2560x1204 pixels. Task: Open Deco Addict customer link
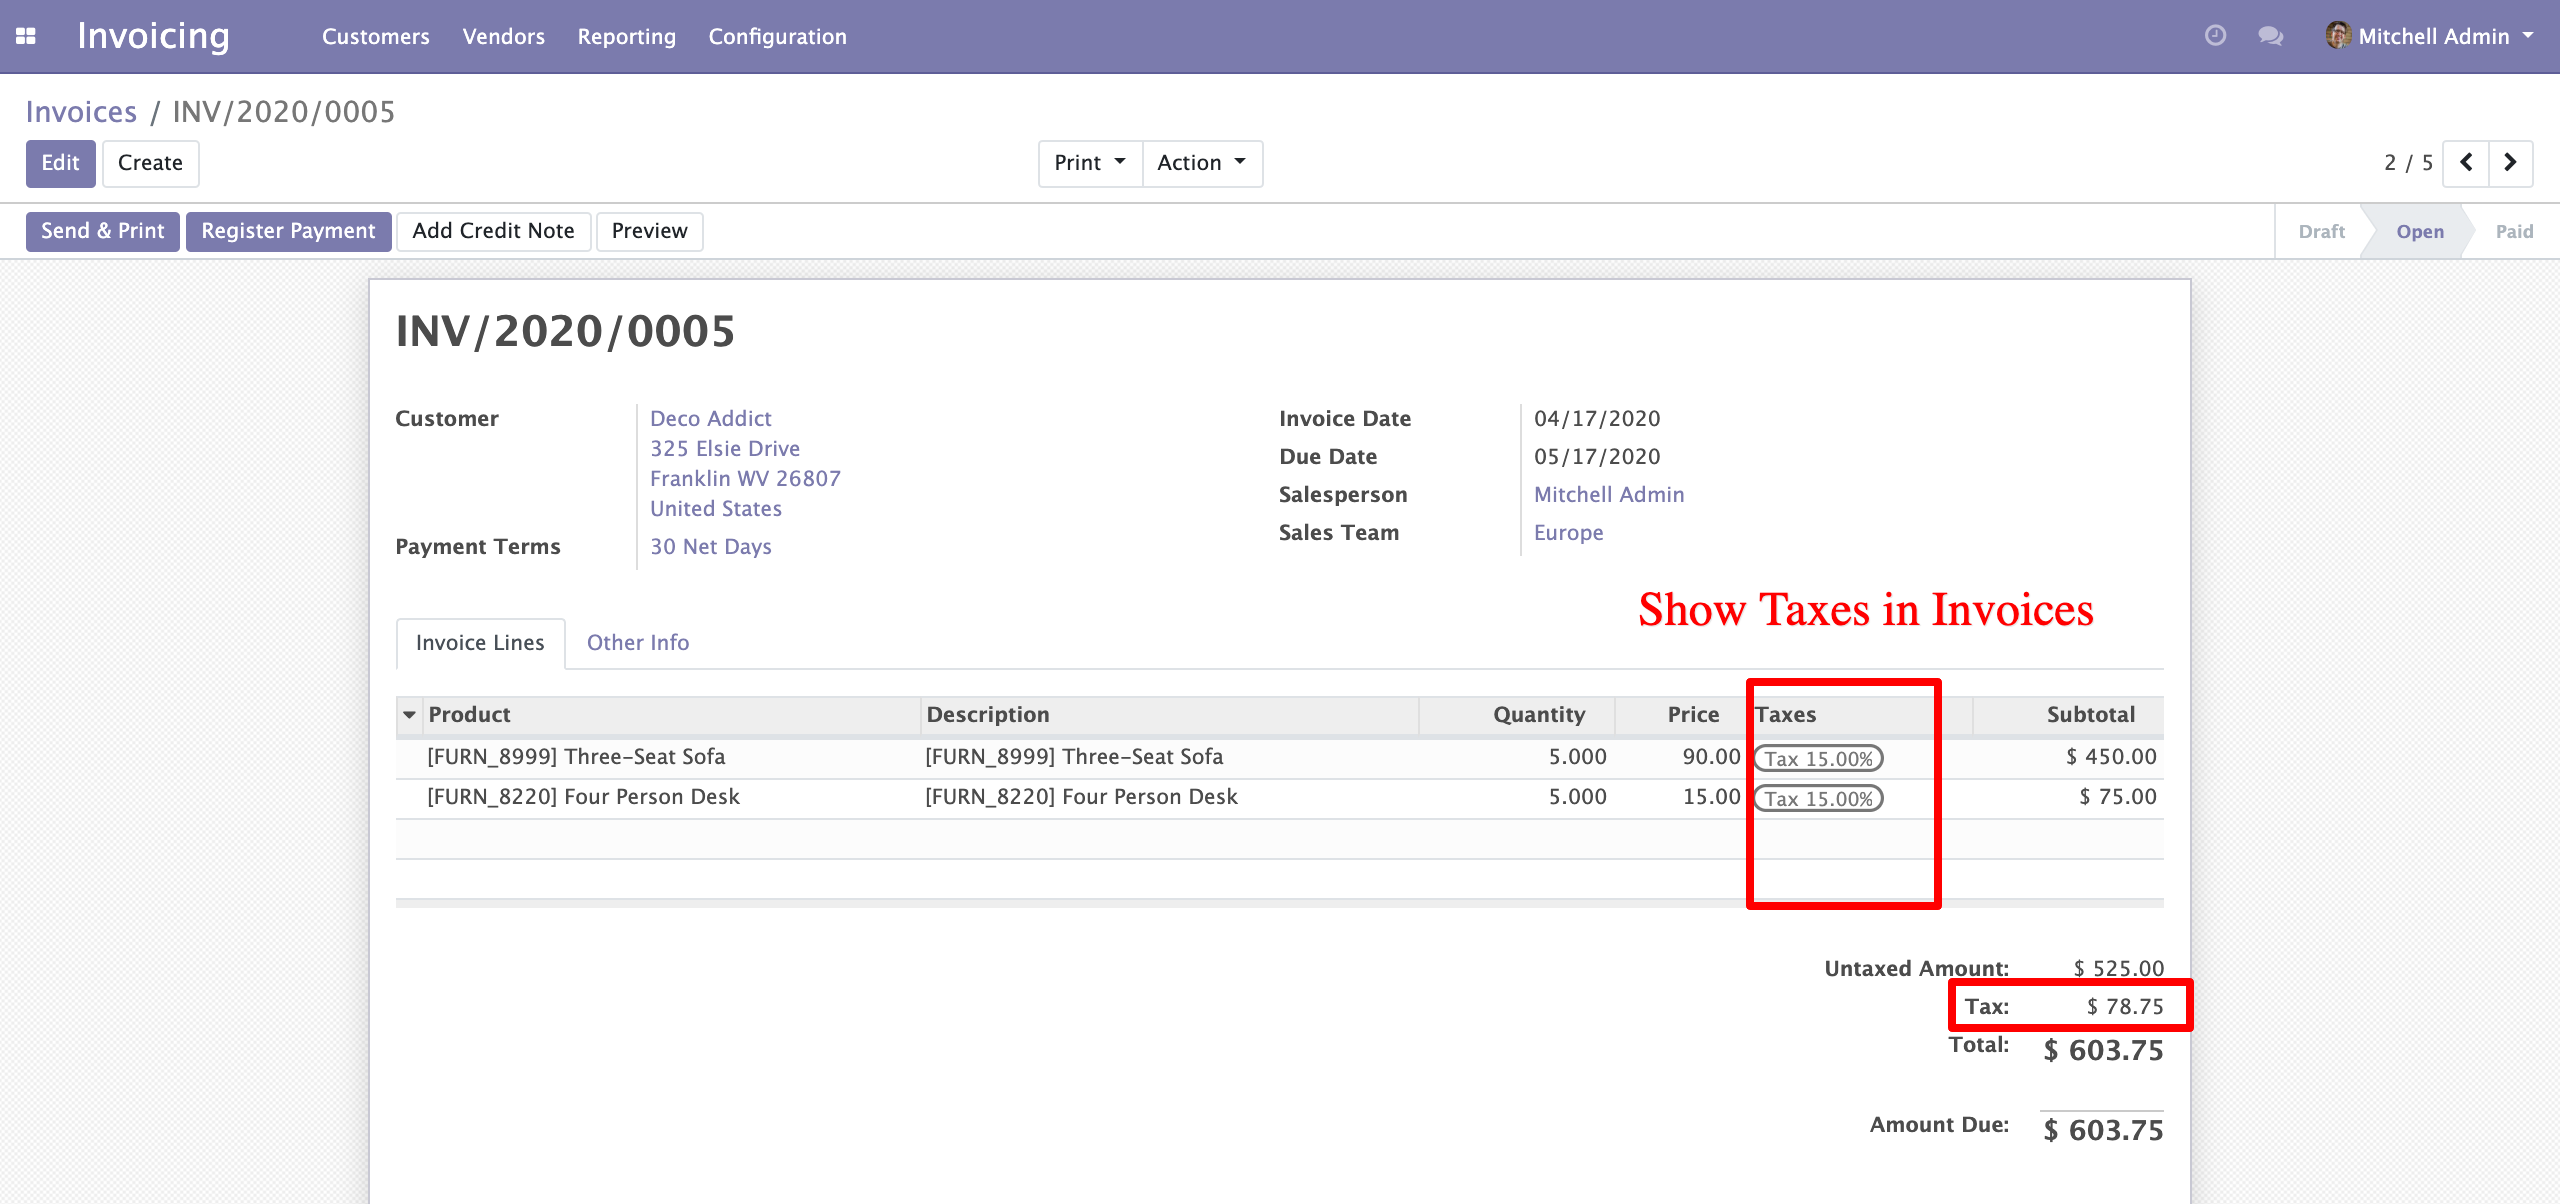click(711, 419)
